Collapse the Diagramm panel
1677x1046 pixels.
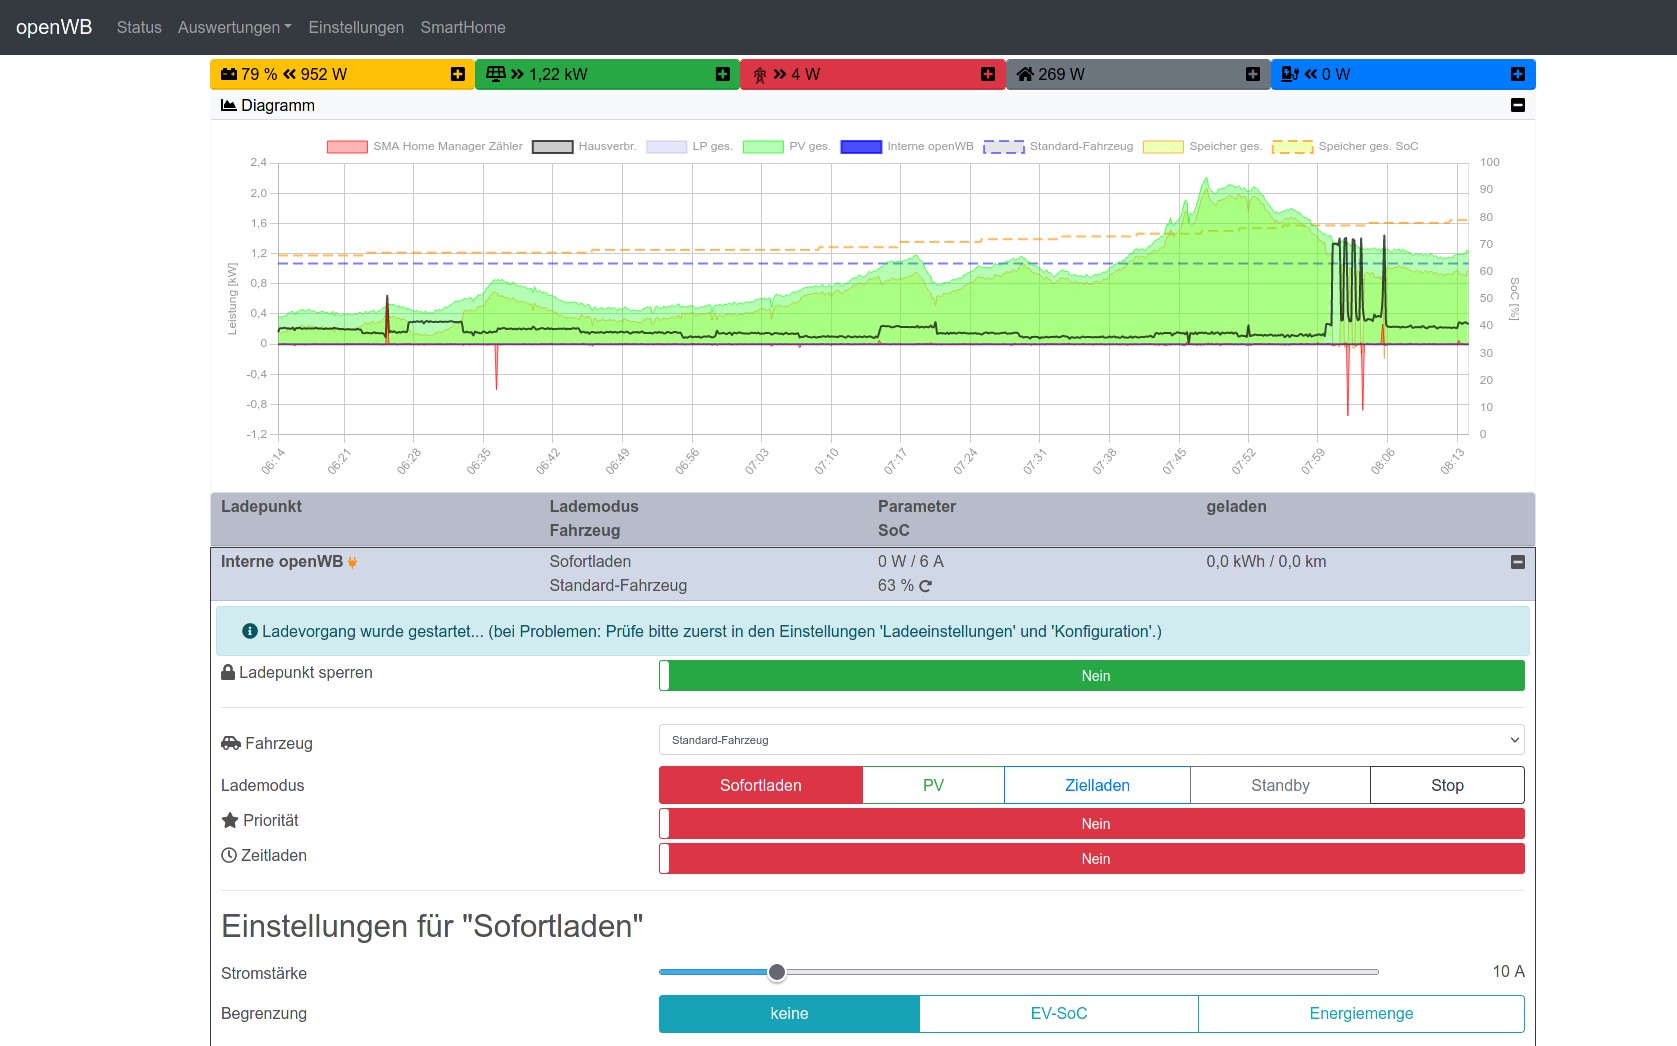coord(1518,105)
